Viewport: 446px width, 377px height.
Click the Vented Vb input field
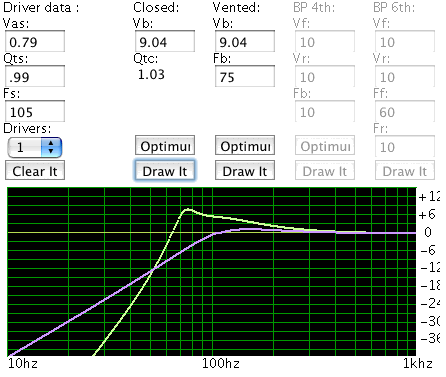[245, 41]
